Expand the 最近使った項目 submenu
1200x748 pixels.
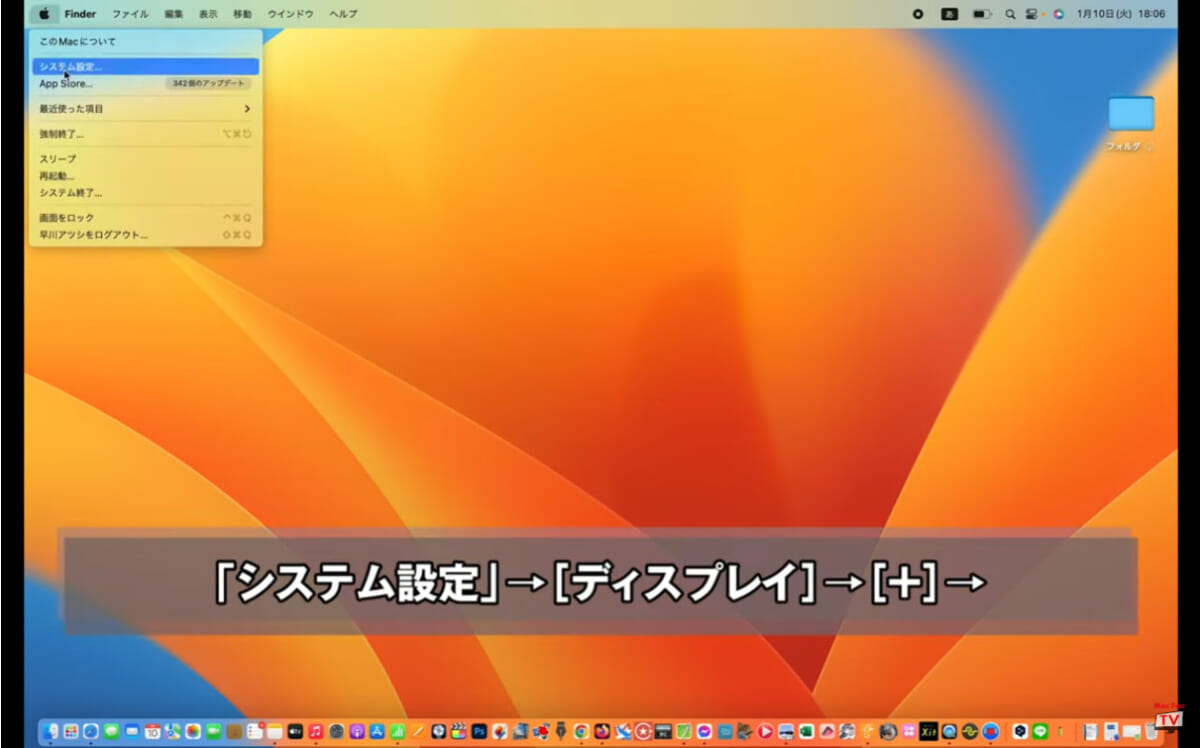point(146,108)
